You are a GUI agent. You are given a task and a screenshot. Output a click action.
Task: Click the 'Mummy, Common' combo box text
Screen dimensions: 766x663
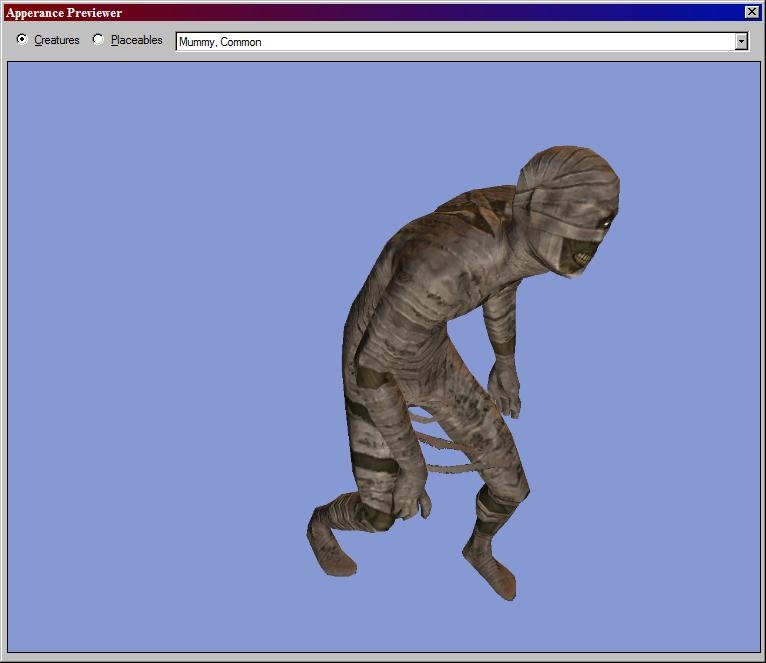[220, 42]
